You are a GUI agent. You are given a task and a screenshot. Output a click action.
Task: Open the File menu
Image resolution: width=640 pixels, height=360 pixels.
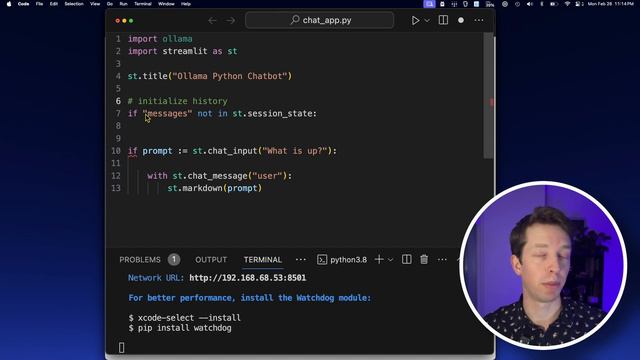[x=39, y=4]
